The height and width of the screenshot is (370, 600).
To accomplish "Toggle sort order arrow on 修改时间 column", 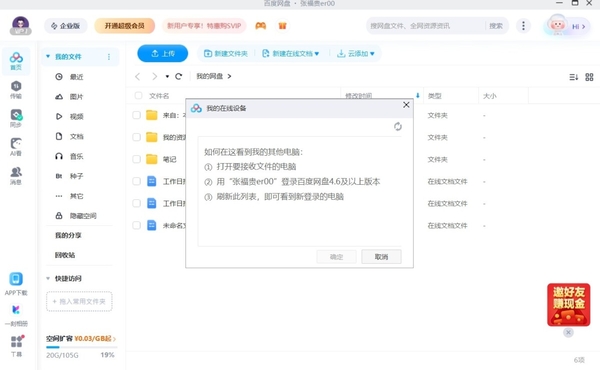I will click(417, 95).
